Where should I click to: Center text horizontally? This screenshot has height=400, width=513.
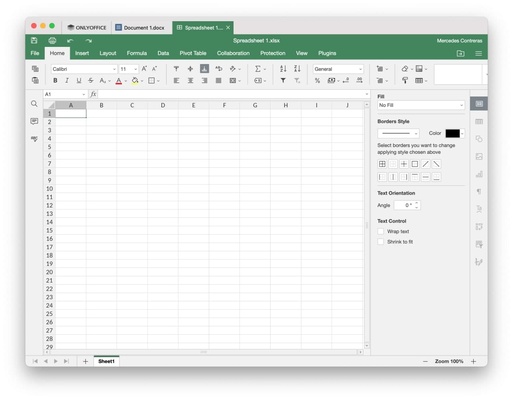pyautogui.click(x=190, y=81)
